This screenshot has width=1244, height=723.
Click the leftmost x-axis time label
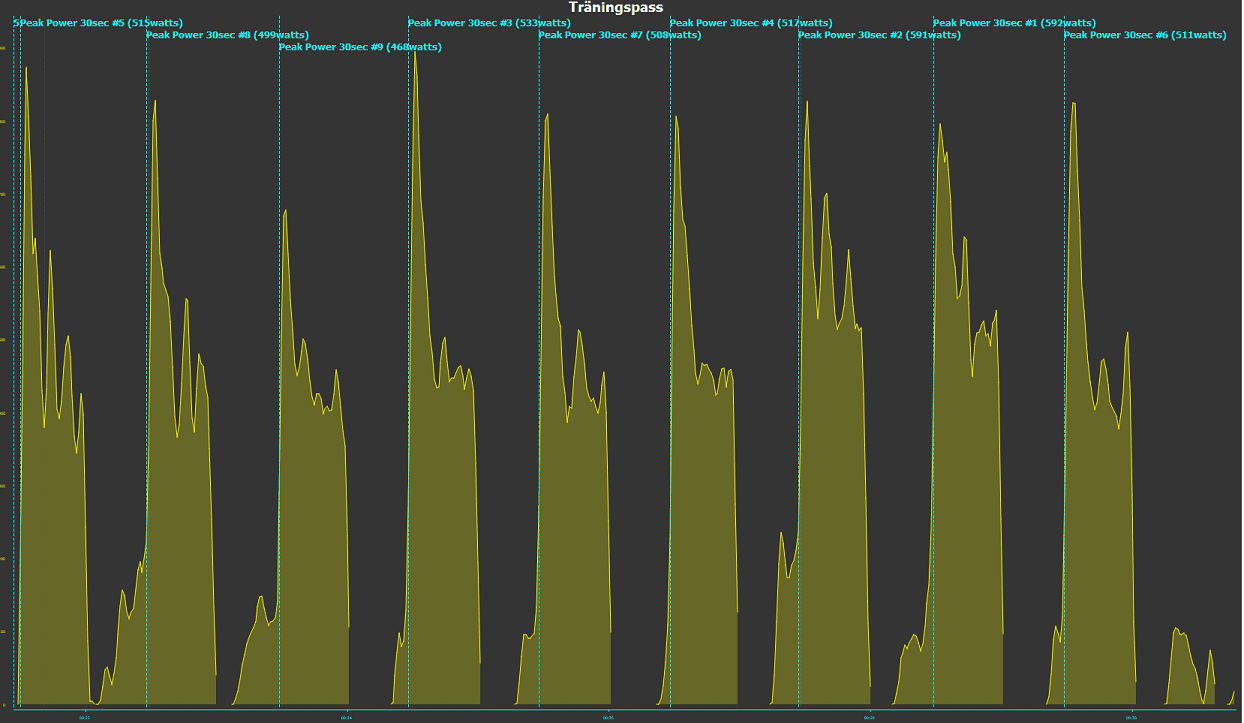coord(84,716)
